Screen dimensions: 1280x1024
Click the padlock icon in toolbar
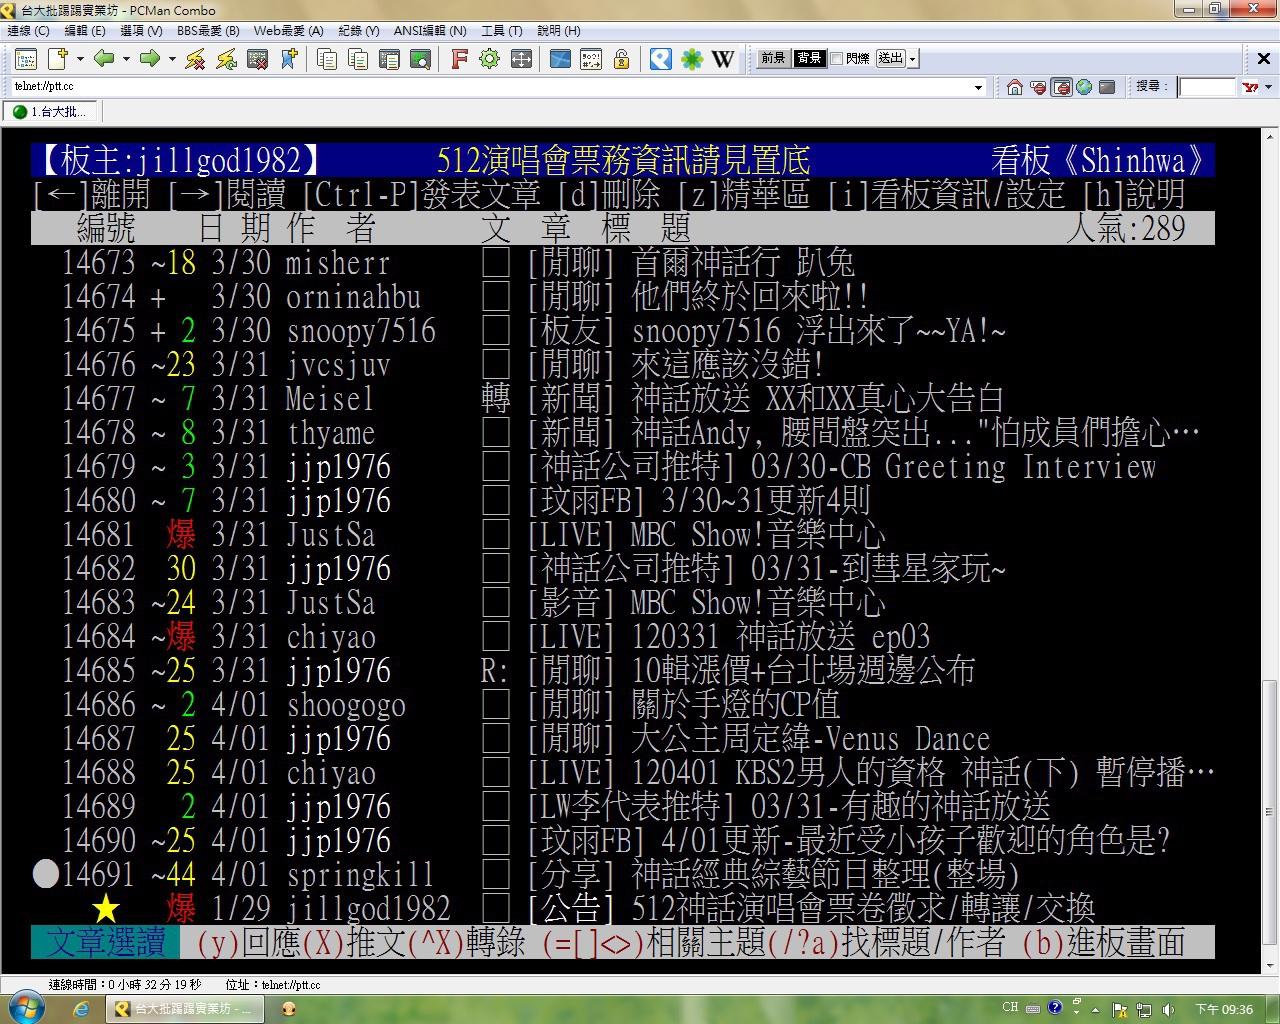click(621, 59)
